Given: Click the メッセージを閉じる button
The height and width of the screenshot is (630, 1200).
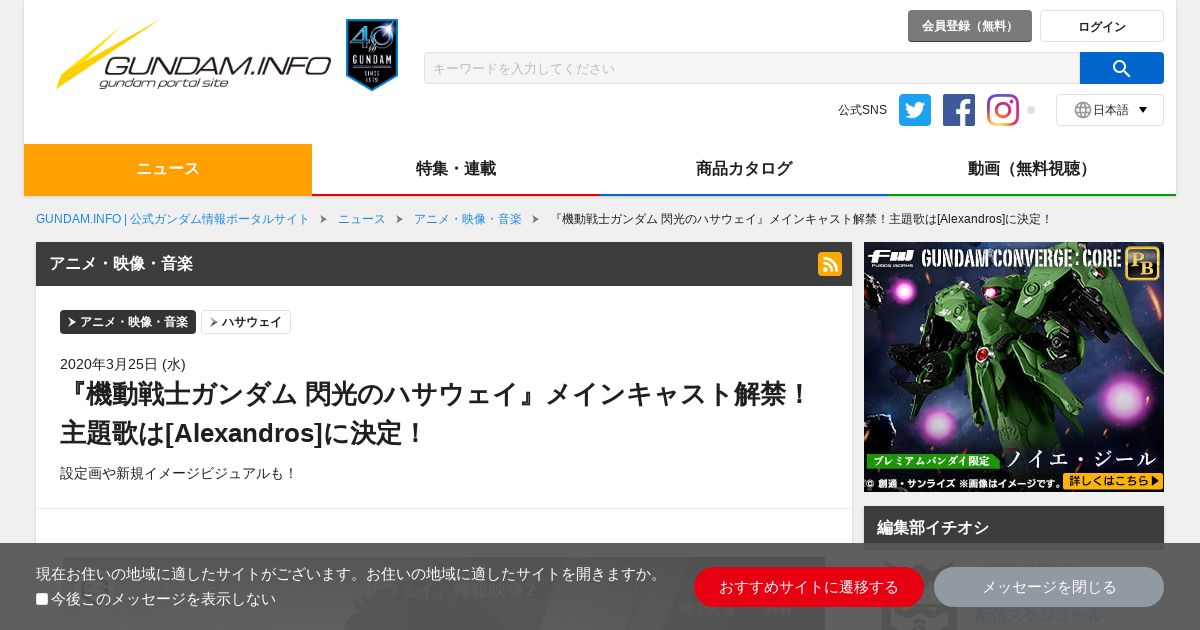Looking at the screenshot, I should pyautogui.click(x=1049, y=587).
